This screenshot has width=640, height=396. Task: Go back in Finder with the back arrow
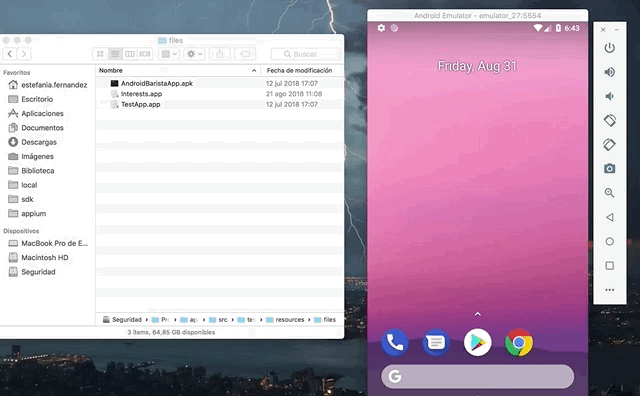[10, 54]
